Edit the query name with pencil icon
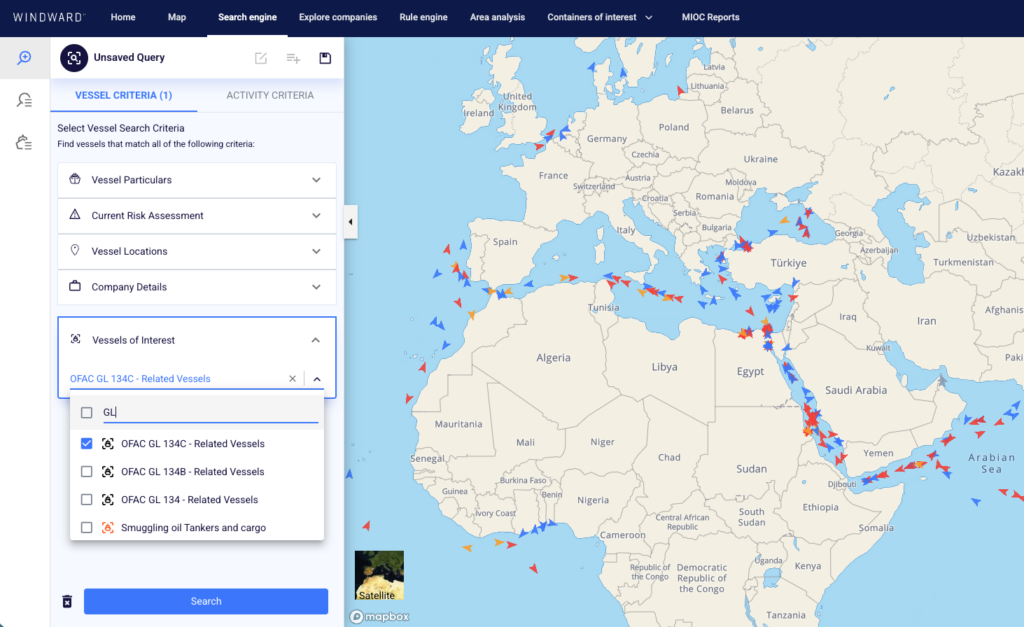The height and width of the screenshot is (627, 1024). [x=261, y=58]
